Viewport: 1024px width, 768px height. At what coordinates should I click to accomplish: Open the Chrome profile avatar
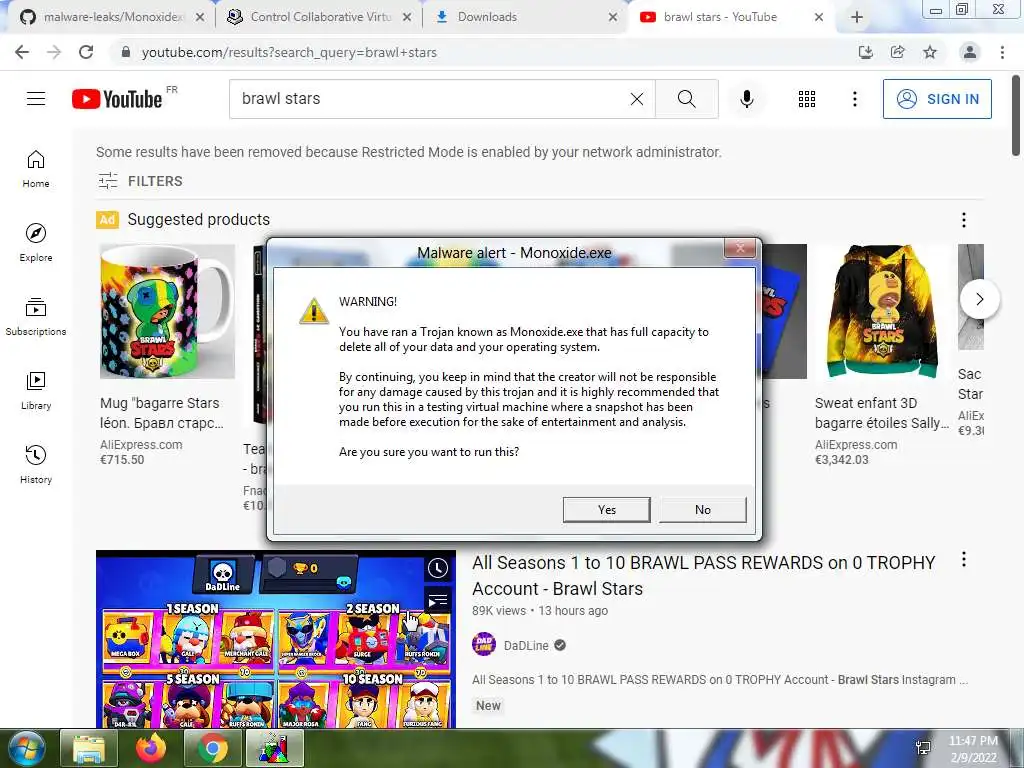tap(970, 52)
